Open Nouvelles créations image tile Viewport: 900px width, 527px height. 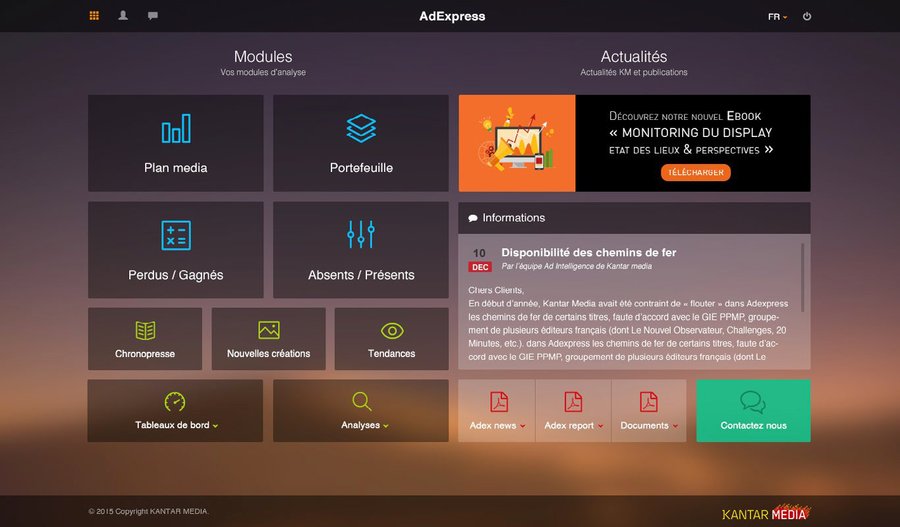[x=268, y=339]
